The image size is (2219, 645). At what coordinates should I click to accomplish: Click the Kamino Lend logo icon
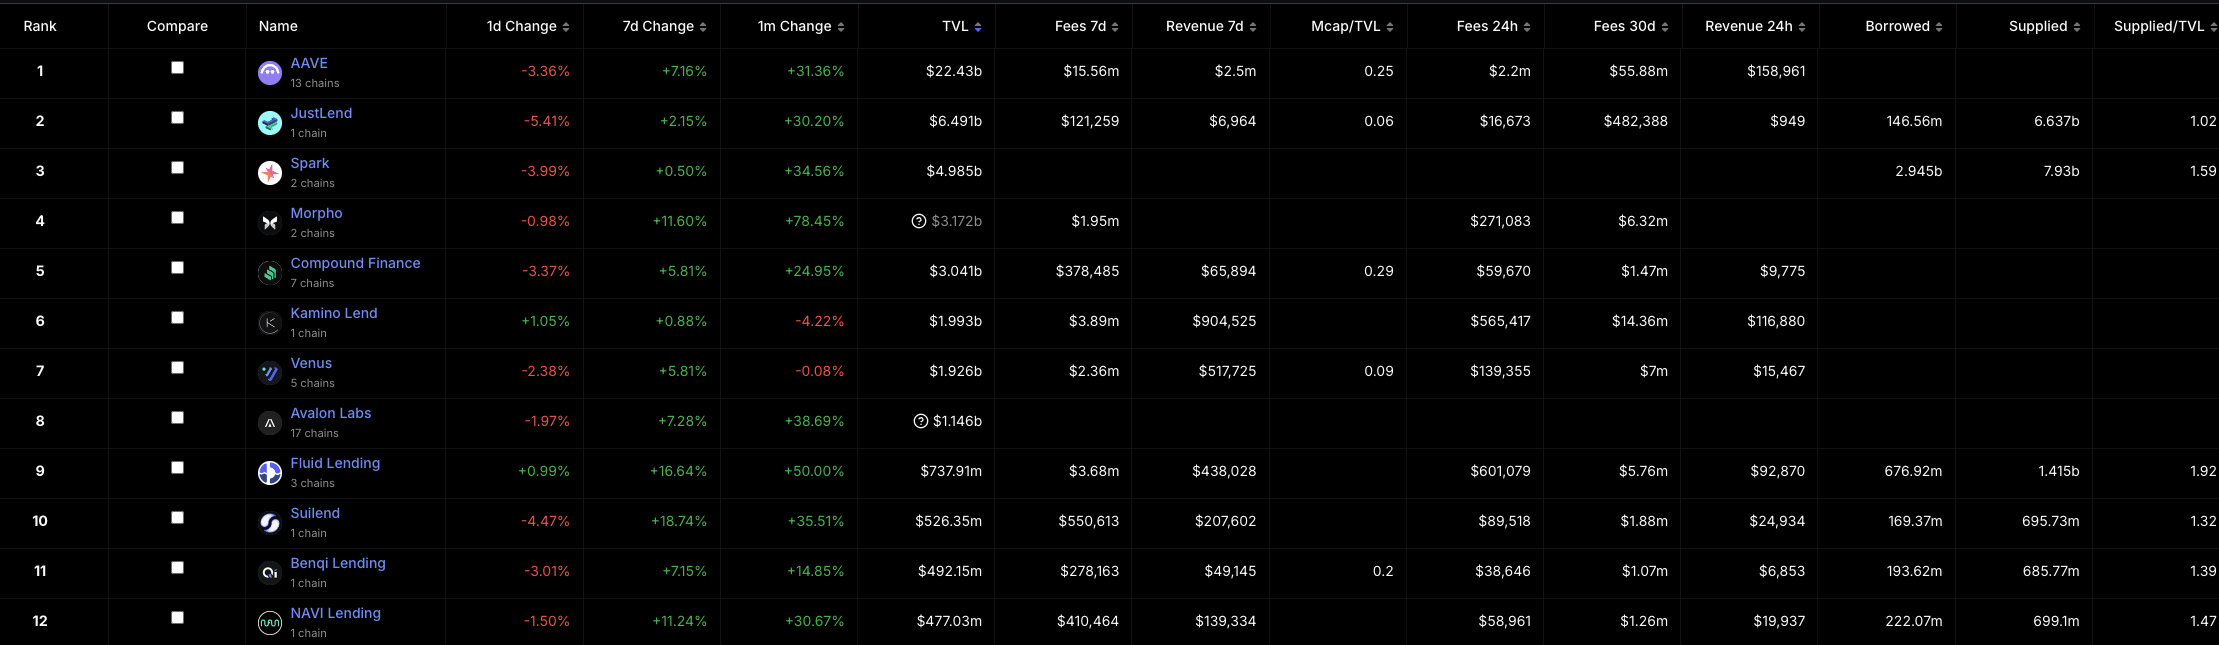(x=270, y=323)
